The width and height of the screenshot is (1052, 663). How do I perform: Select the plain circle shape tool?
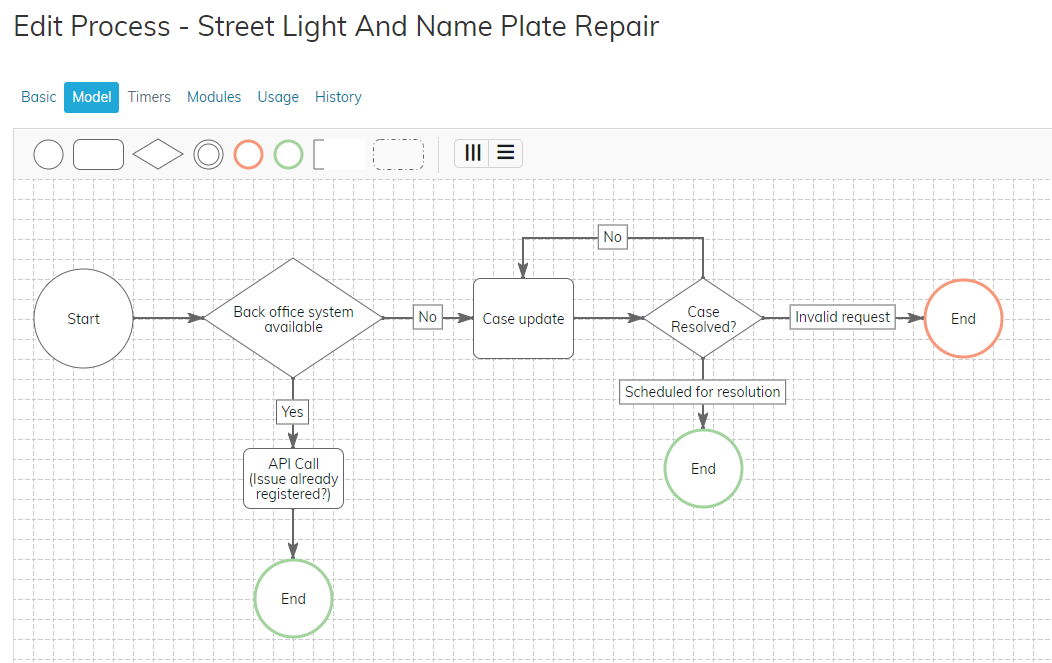pyautogui.click(x=48, y=154)
